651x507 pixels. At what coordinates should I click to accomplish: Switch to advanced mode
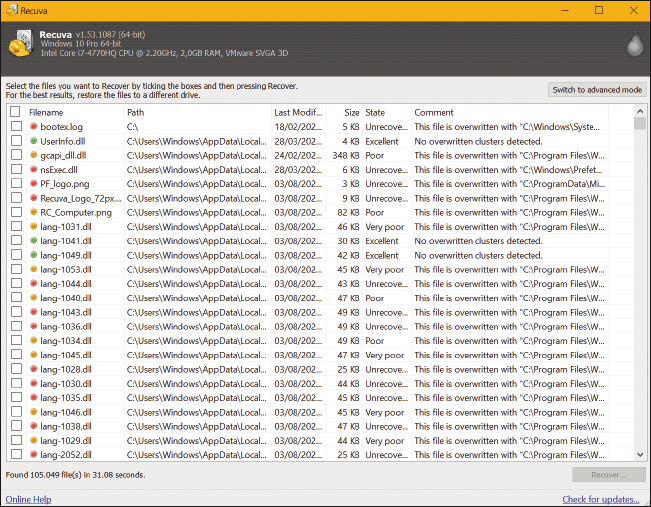[x=597, y=90]
